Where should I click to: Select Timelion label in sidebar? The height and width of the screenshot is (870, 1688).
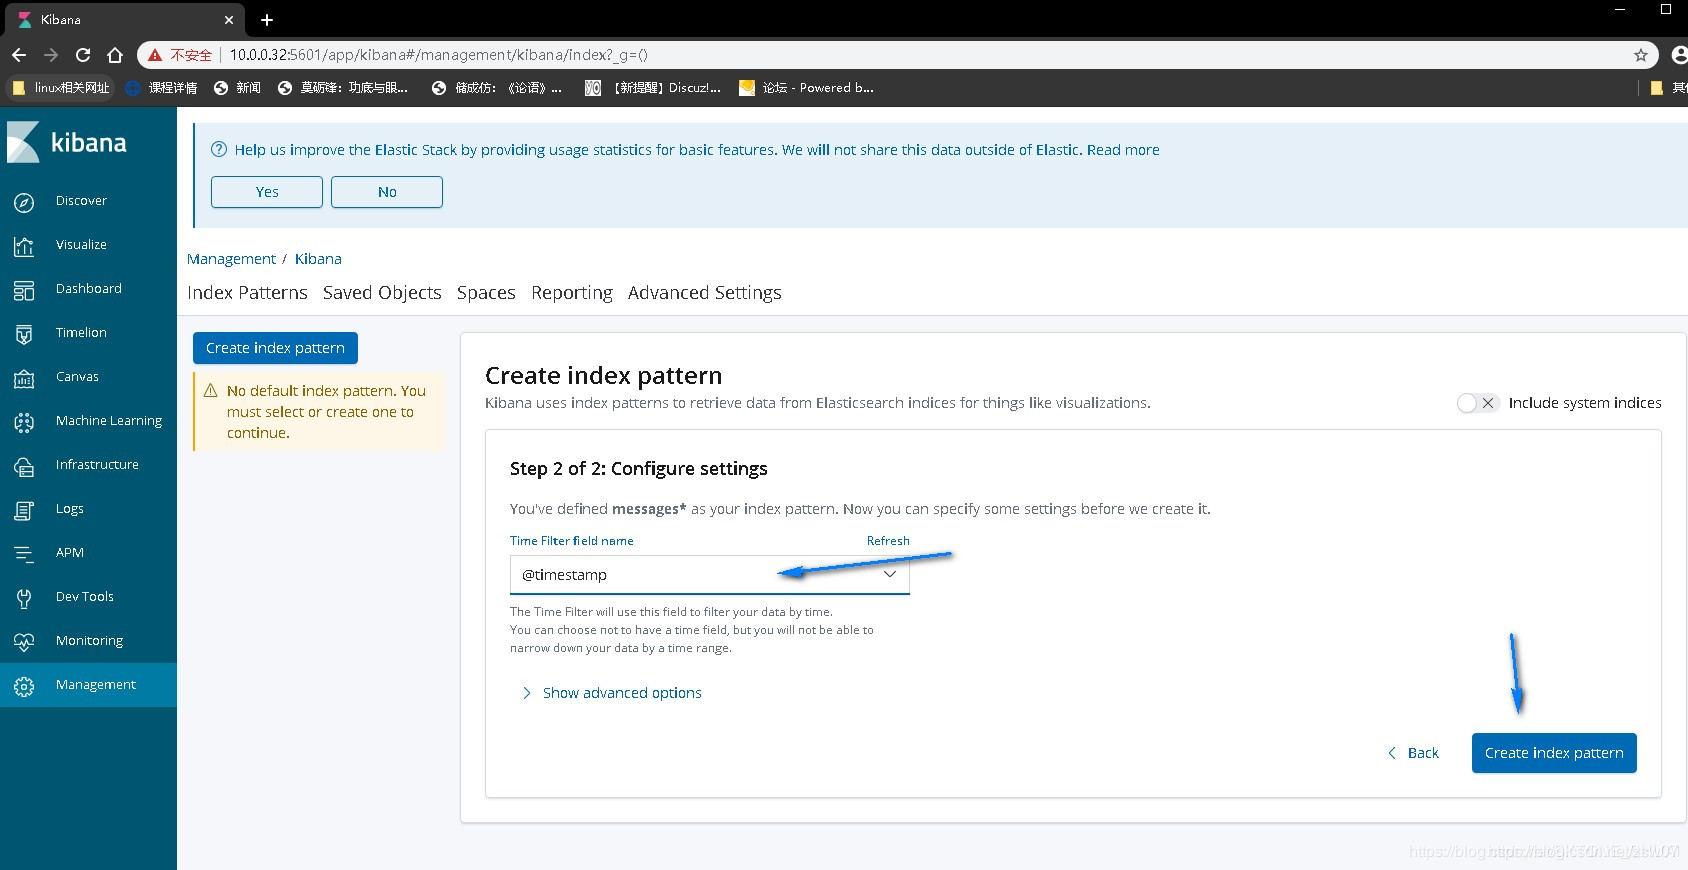pyautogui.click(x=81, y=333)
